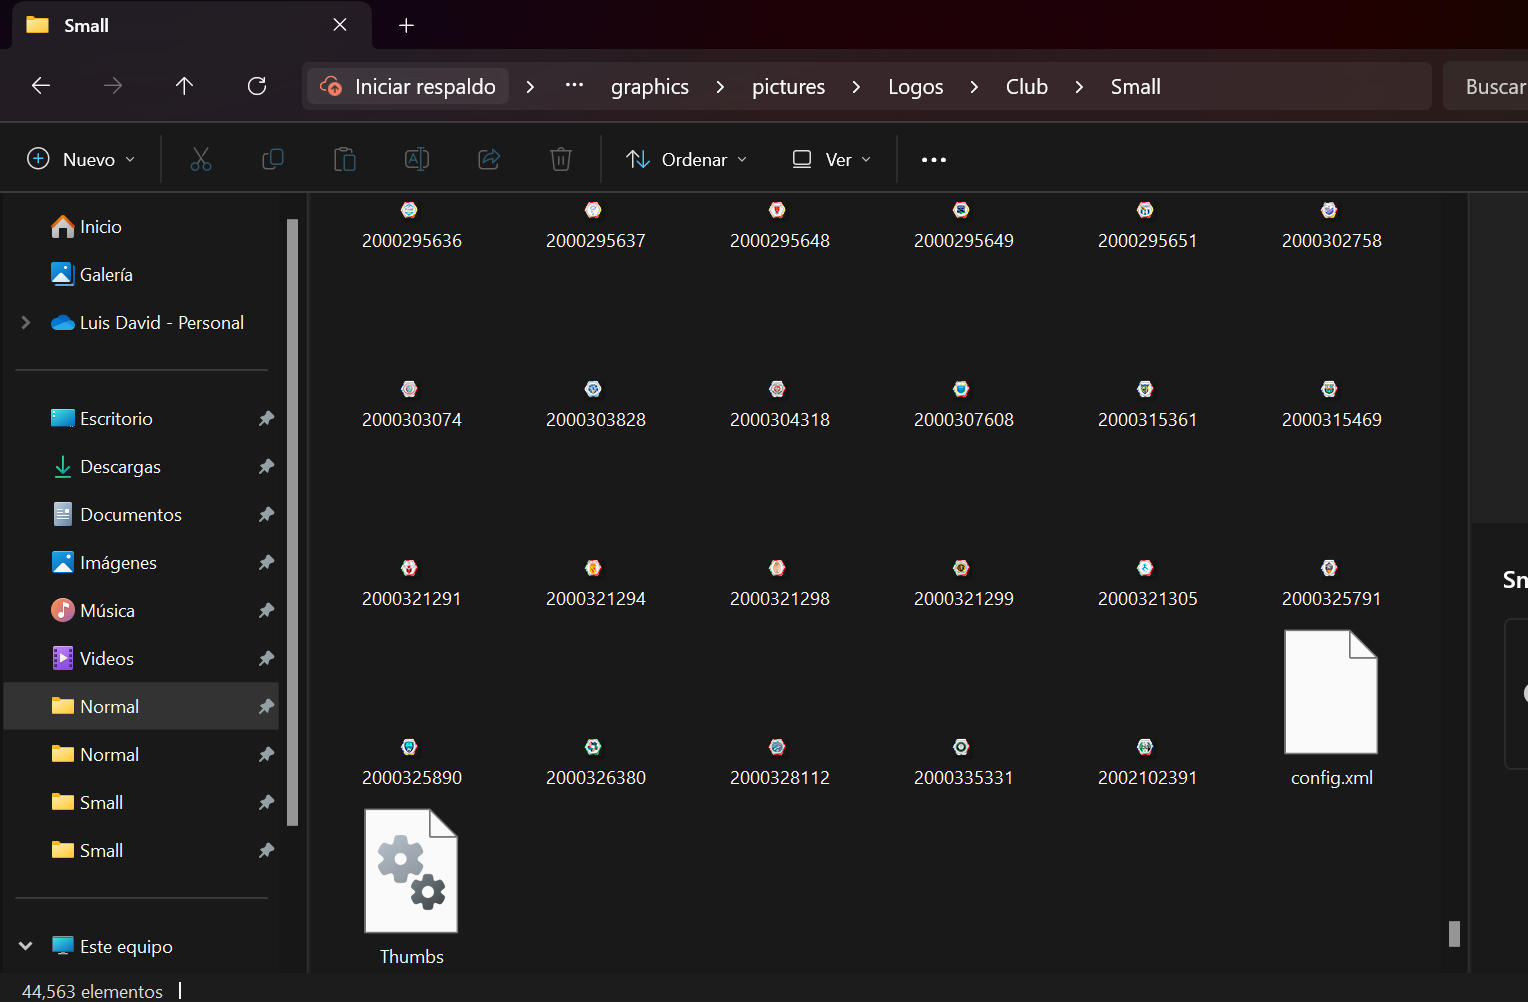
Task: Select the highlighted Normal sidebar folder
Action: click(143, 707)
